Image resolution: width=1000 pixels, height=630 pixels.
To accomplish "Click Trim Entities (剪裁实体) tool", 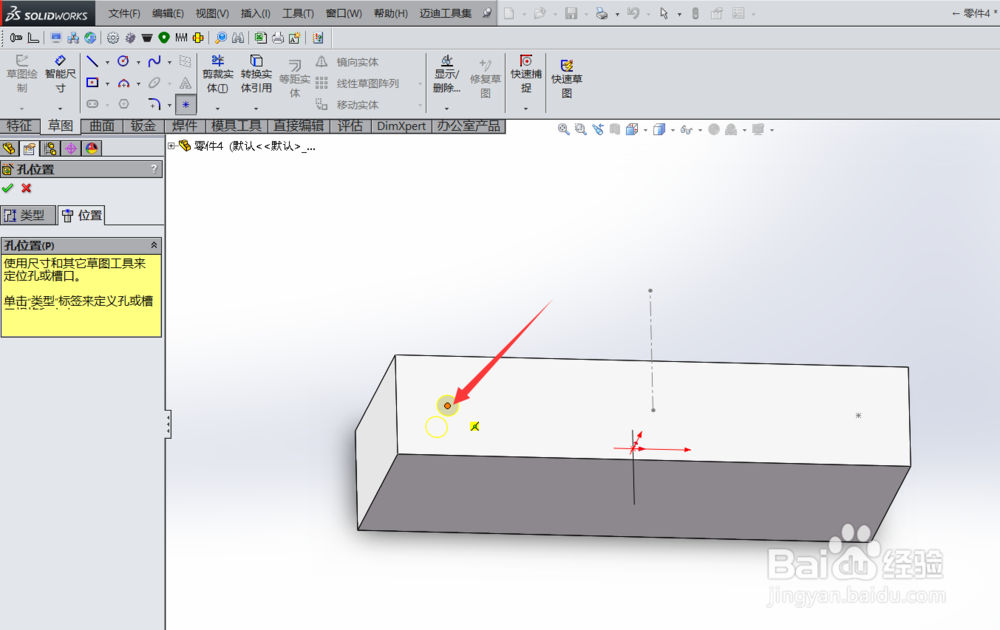I will pyautogui.click(x=217, y=74).
